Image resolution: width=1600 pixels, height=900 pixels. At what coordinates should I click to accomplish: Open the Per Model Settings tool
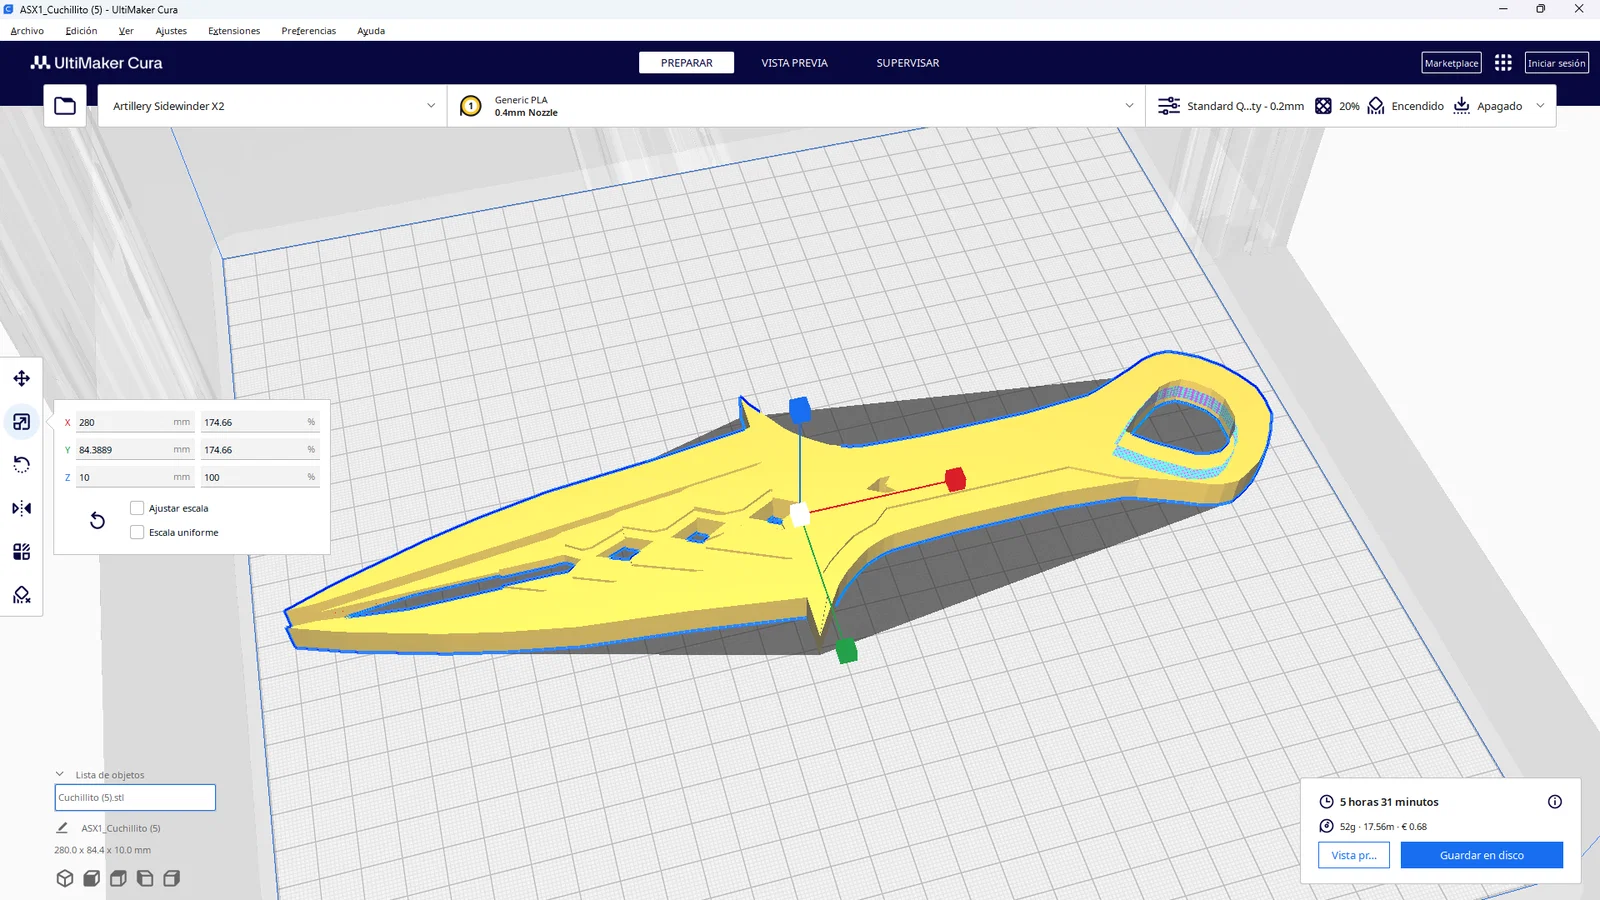pyautogui.click(x=21, y=552)
